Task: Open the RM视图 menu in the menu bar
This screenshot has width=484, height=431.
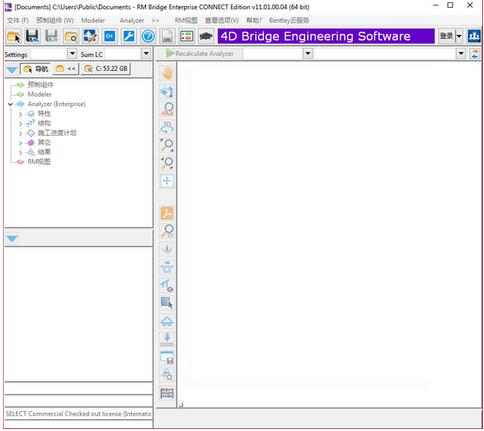Action: [186, 20]
